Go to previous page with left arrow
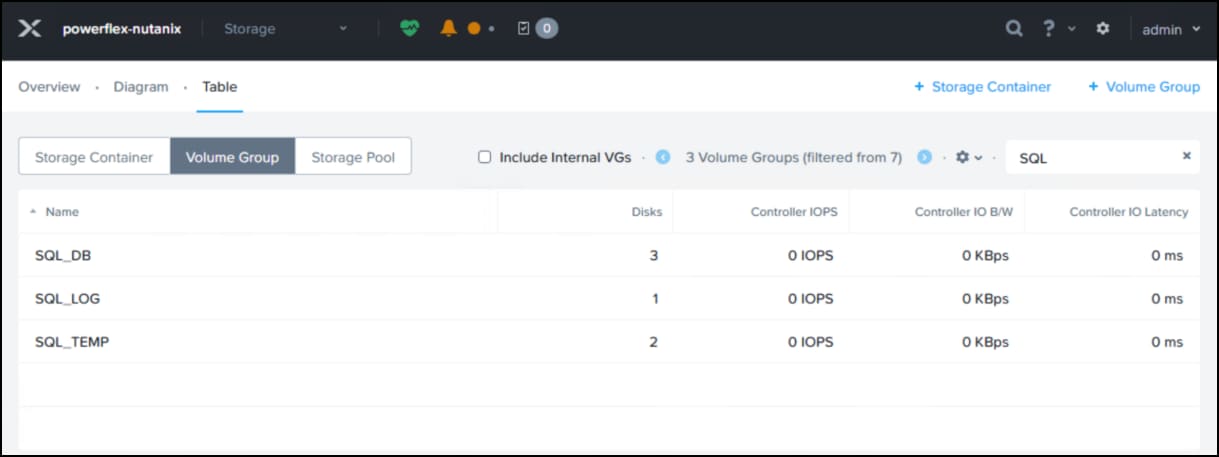1219x457 pixels. (x=662, y=157)
